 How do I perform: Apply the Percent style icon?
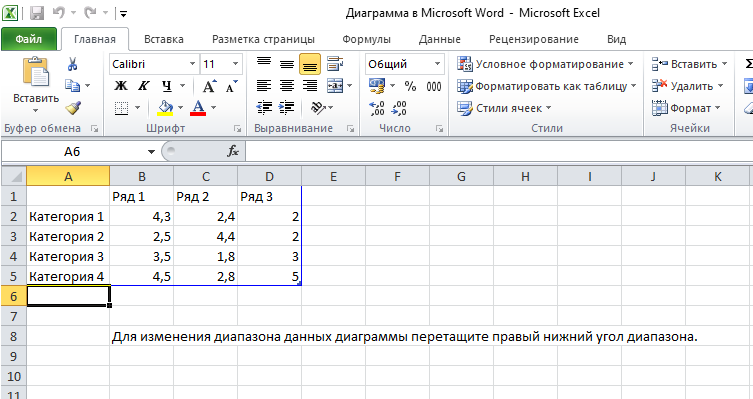coord(410,86)
